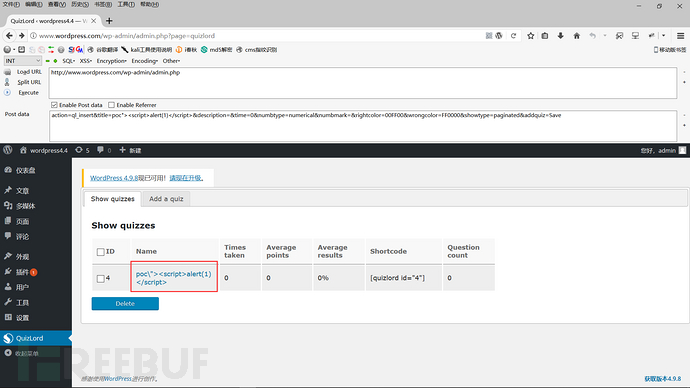Expand the SQL dropdown menu

(x=69, y=61)
